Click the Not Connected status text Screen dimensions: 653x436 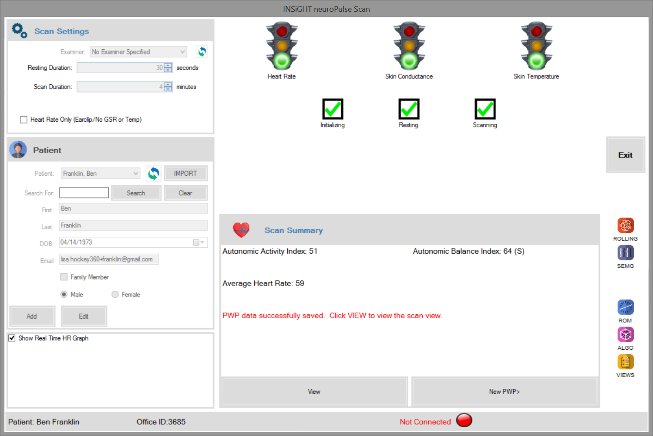[425, 422]
